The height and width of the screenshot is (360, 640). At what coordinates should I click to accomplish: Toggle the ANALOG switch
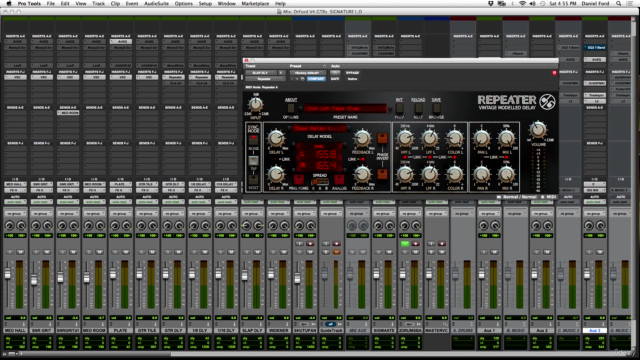tap(339, 179)
